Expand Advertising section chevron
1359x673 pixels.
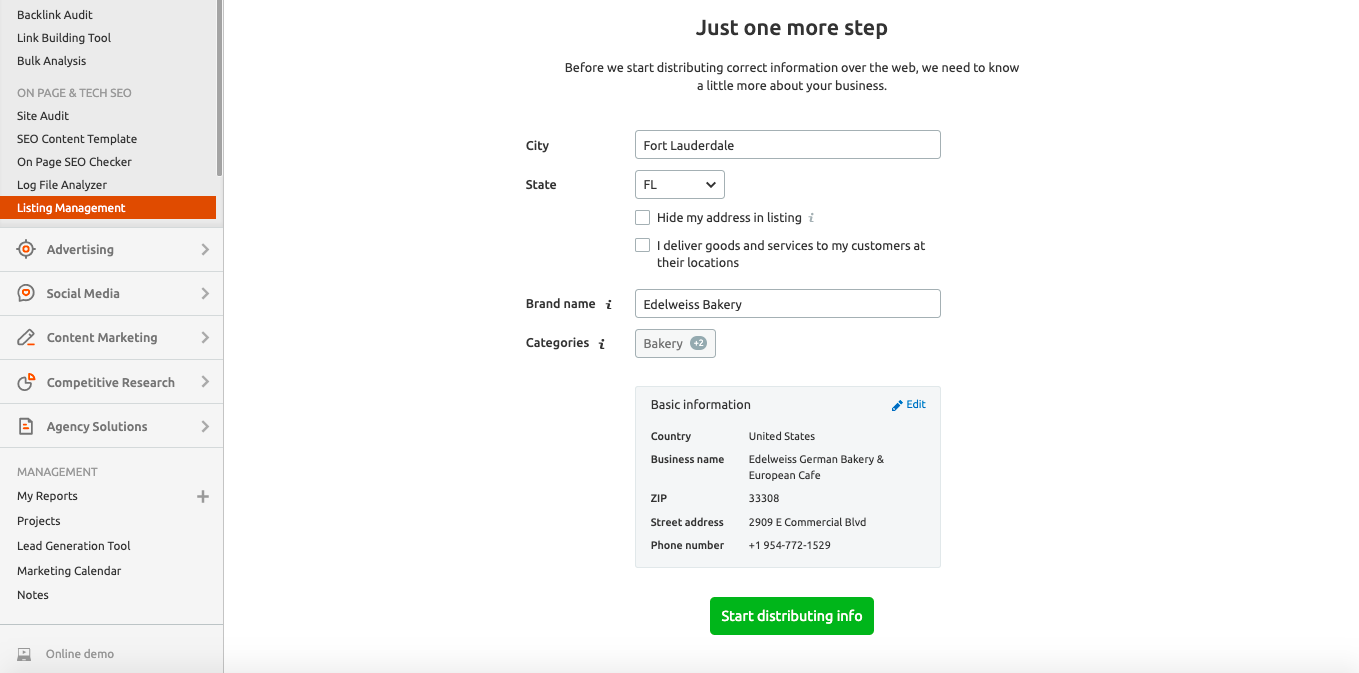(x=205, y=249)
